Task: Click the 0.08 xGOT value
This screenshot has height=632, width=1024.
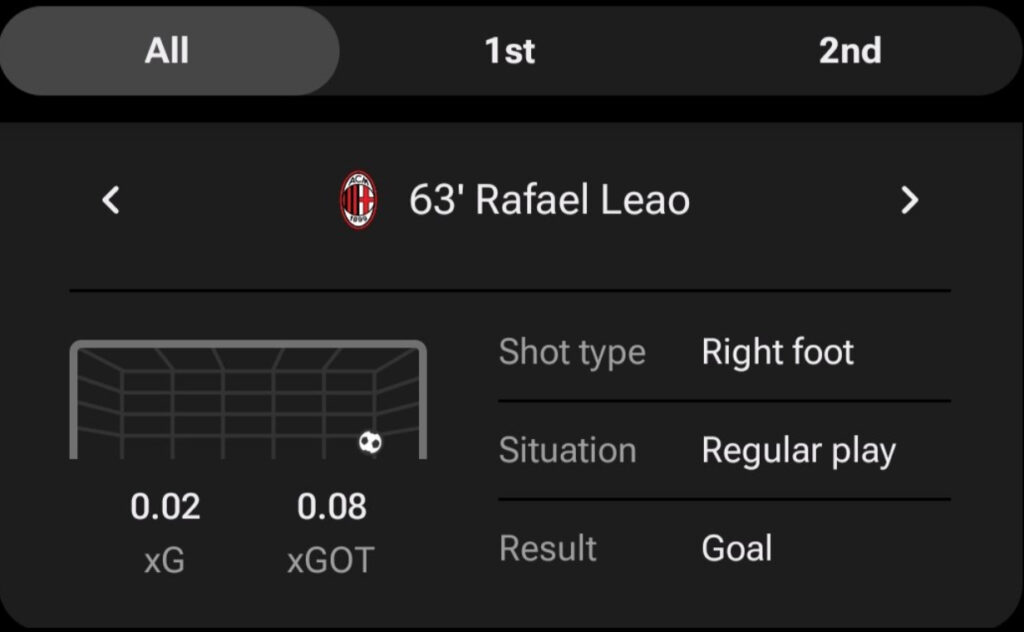Action: point(332,507)
